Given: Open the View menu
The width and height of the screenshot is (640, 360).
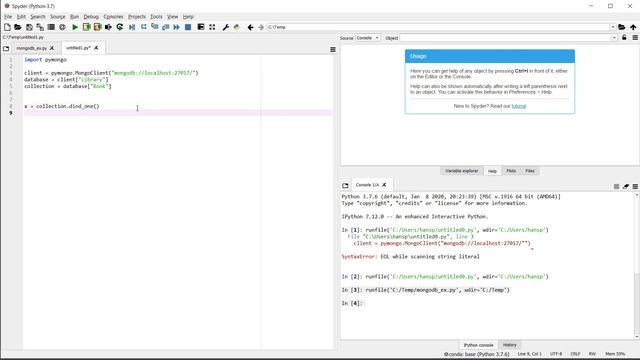Looking at the screenshot, I should point(172,17).
